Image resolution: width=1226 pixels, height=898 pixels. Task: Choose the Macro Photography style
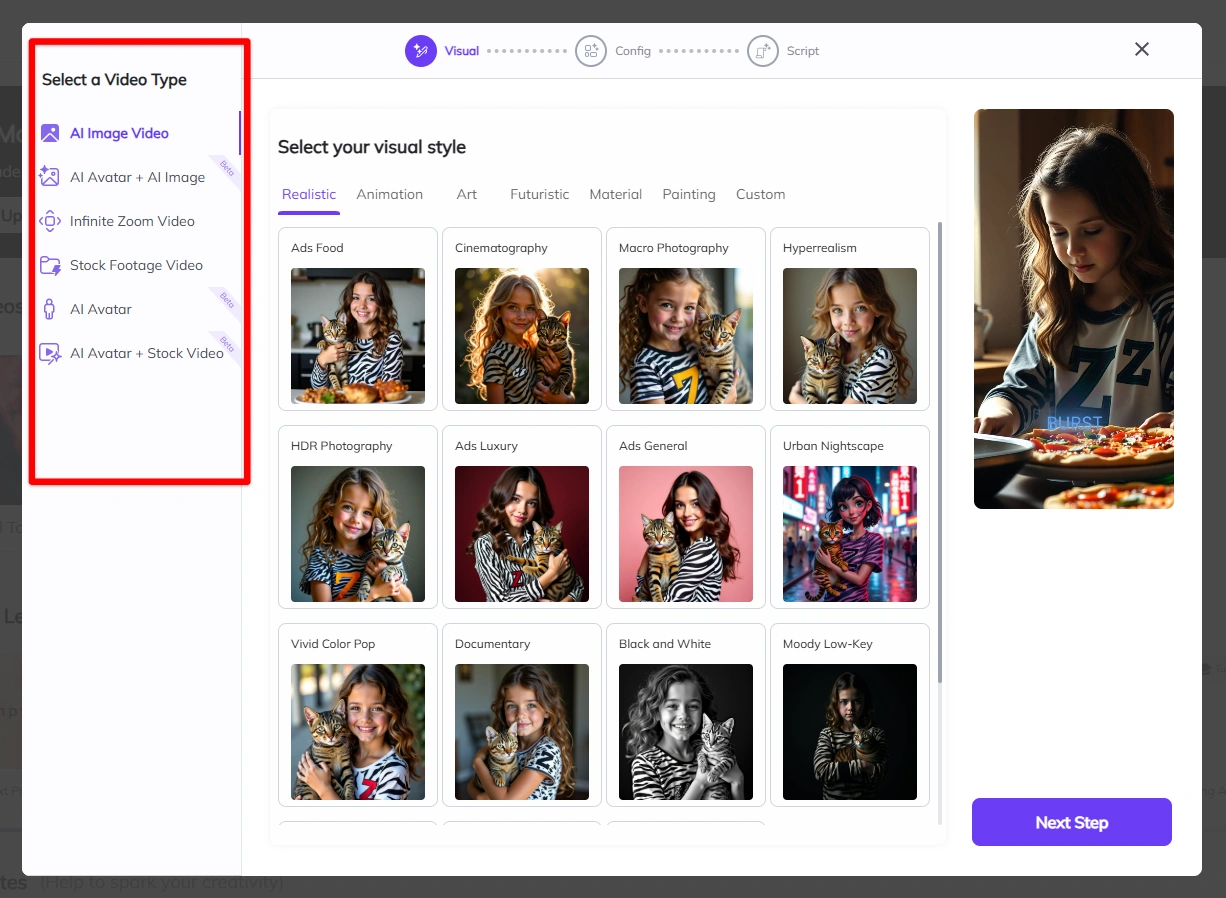pos(686,319)
